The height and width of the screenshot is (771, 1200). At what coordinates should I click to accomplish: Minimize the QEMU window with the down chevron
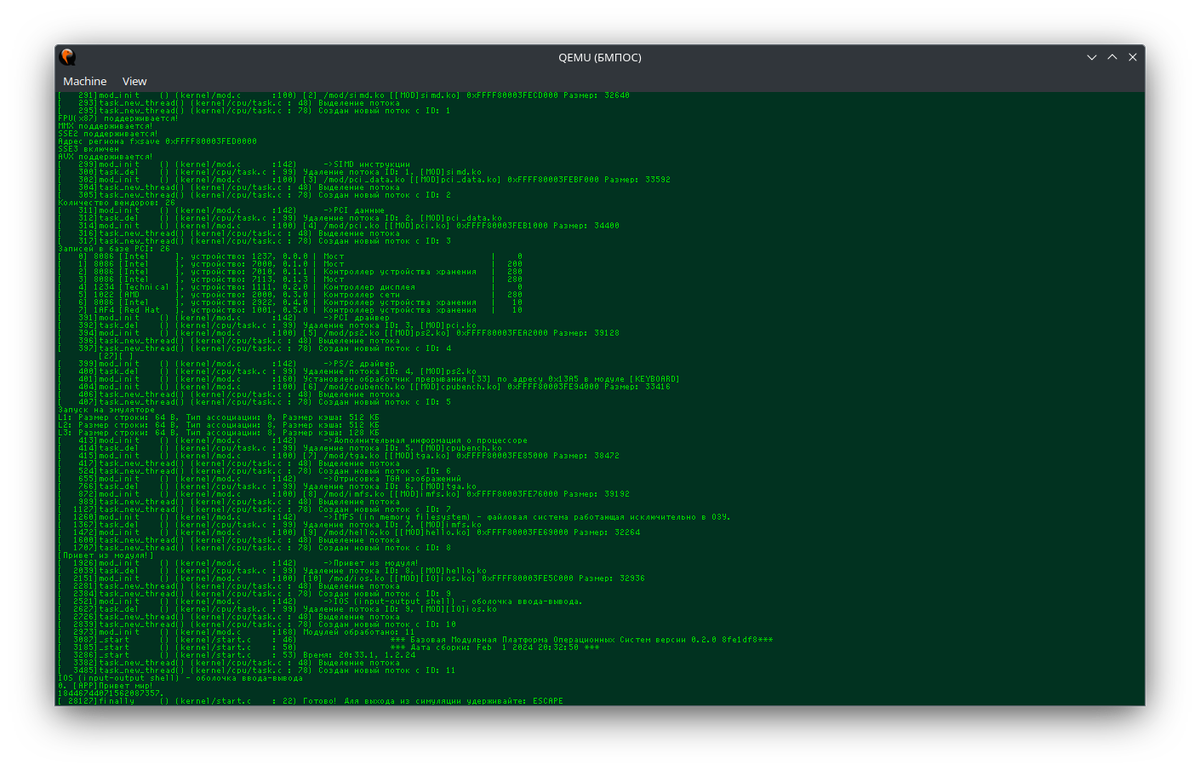1092,57
